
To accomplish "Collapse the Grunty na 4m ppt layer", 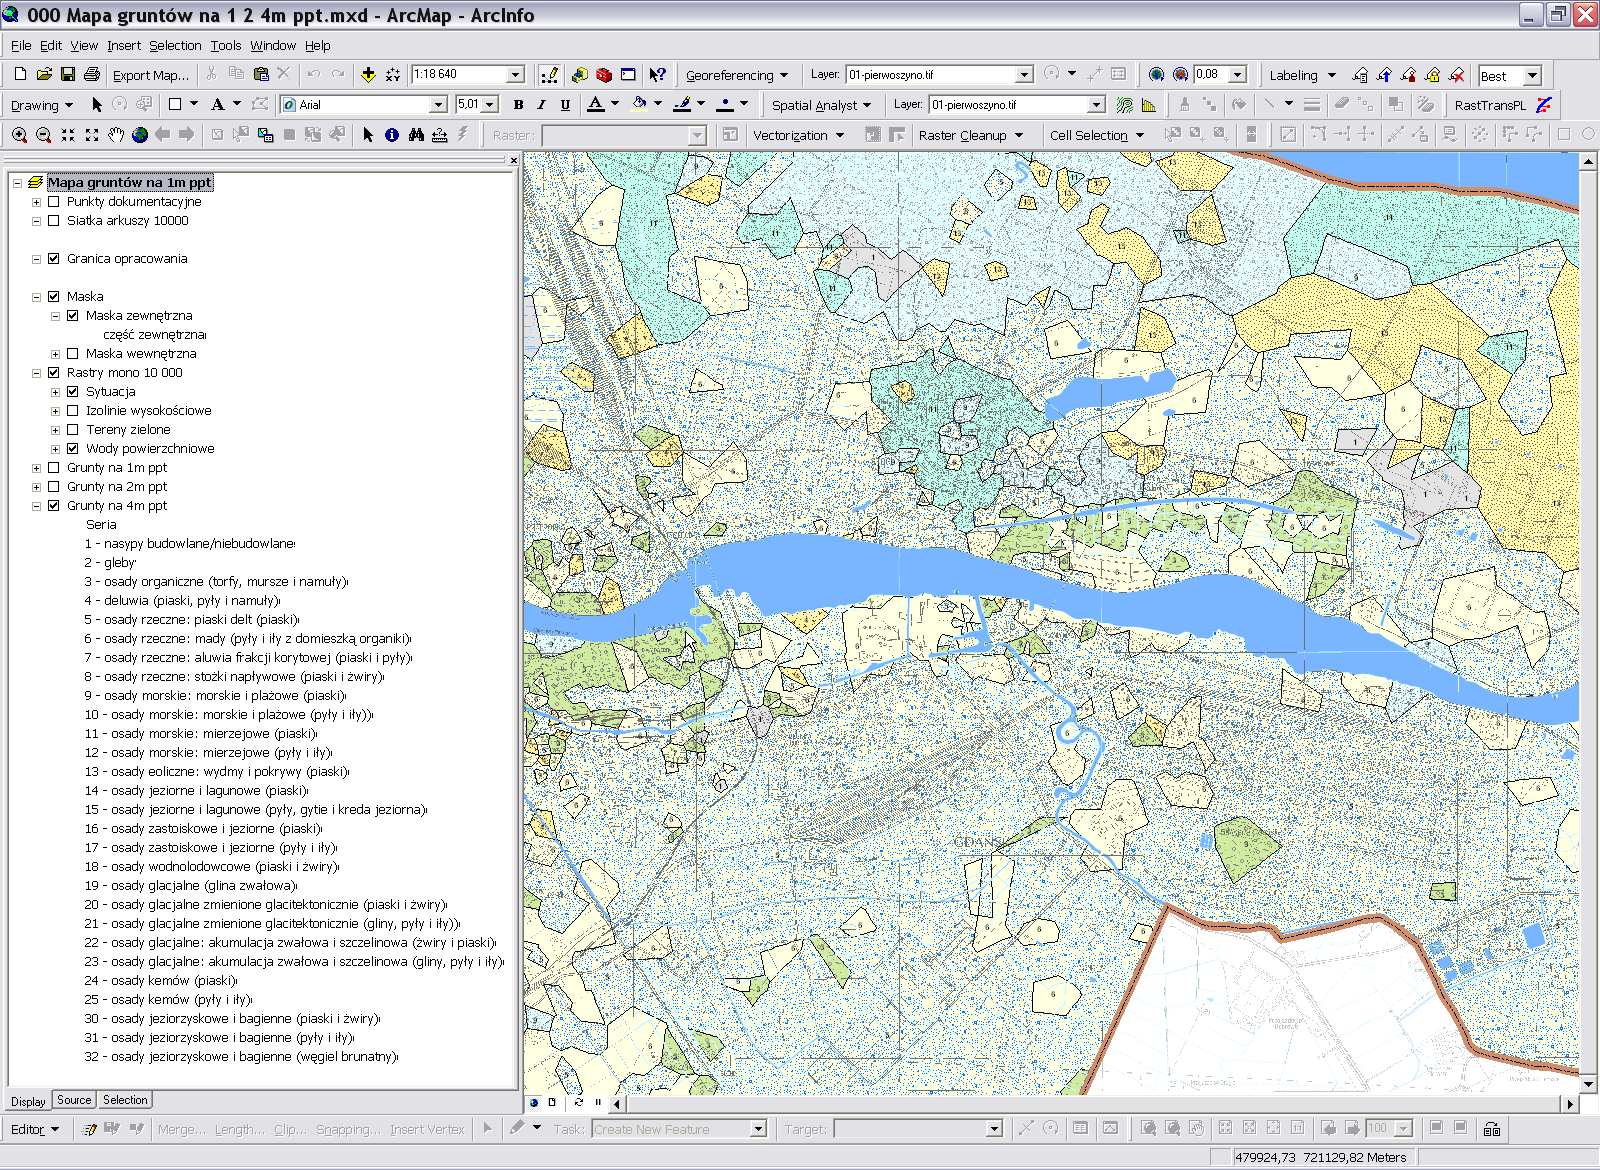I will 36,506.
